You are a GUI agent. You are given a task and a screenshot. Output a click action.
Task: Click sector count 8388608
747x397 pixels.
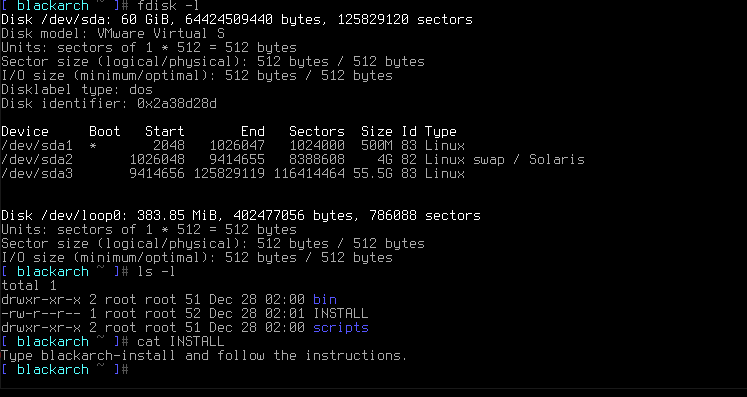point(317,160)
